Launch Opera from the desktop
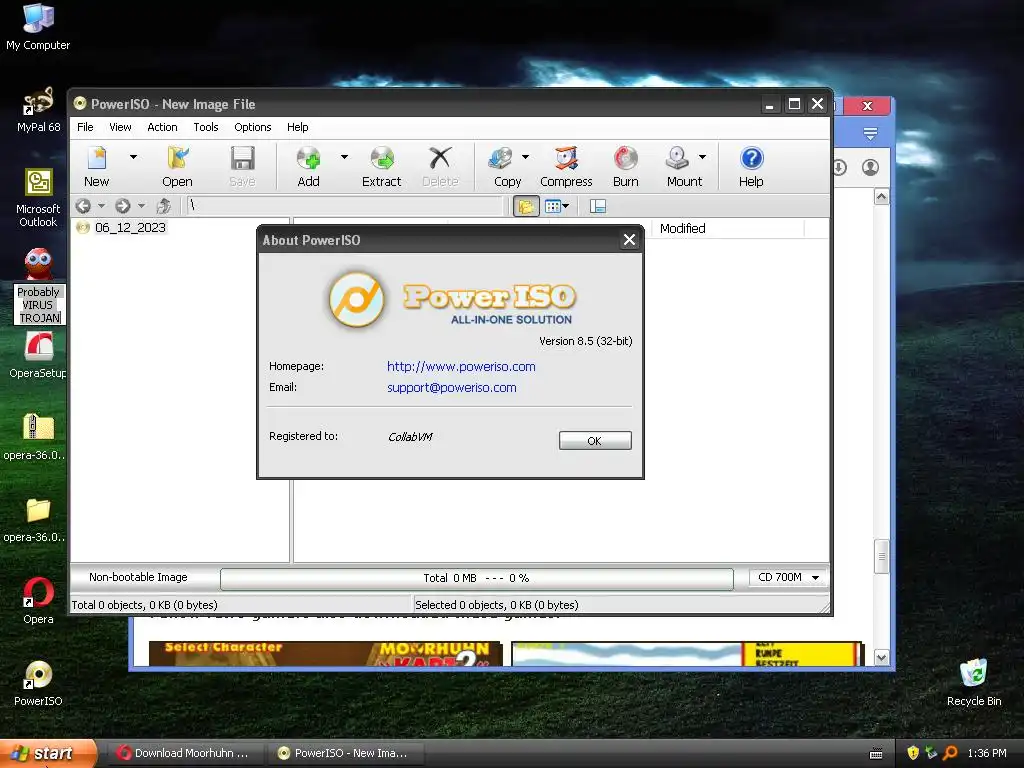 [38, 601]
